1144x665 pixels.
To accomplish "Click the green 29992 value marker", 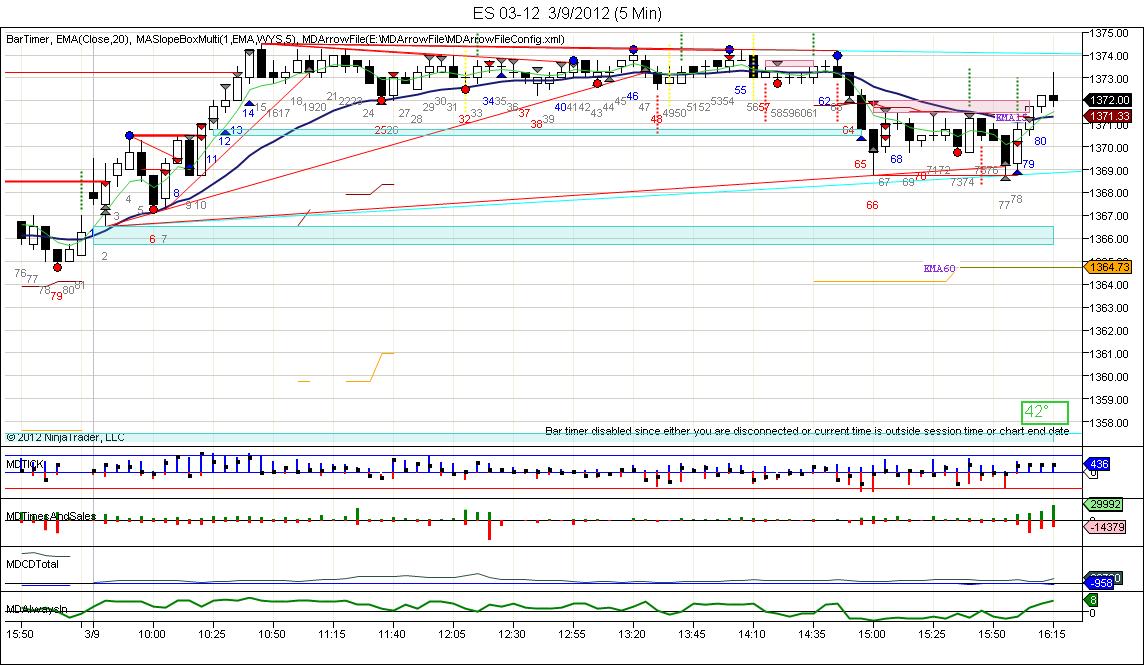I will pyautogui.click(x=1105, y=504).
